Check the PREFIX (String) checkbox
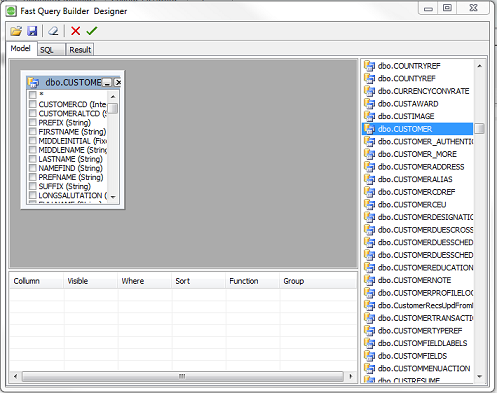 tap(33, 122)
